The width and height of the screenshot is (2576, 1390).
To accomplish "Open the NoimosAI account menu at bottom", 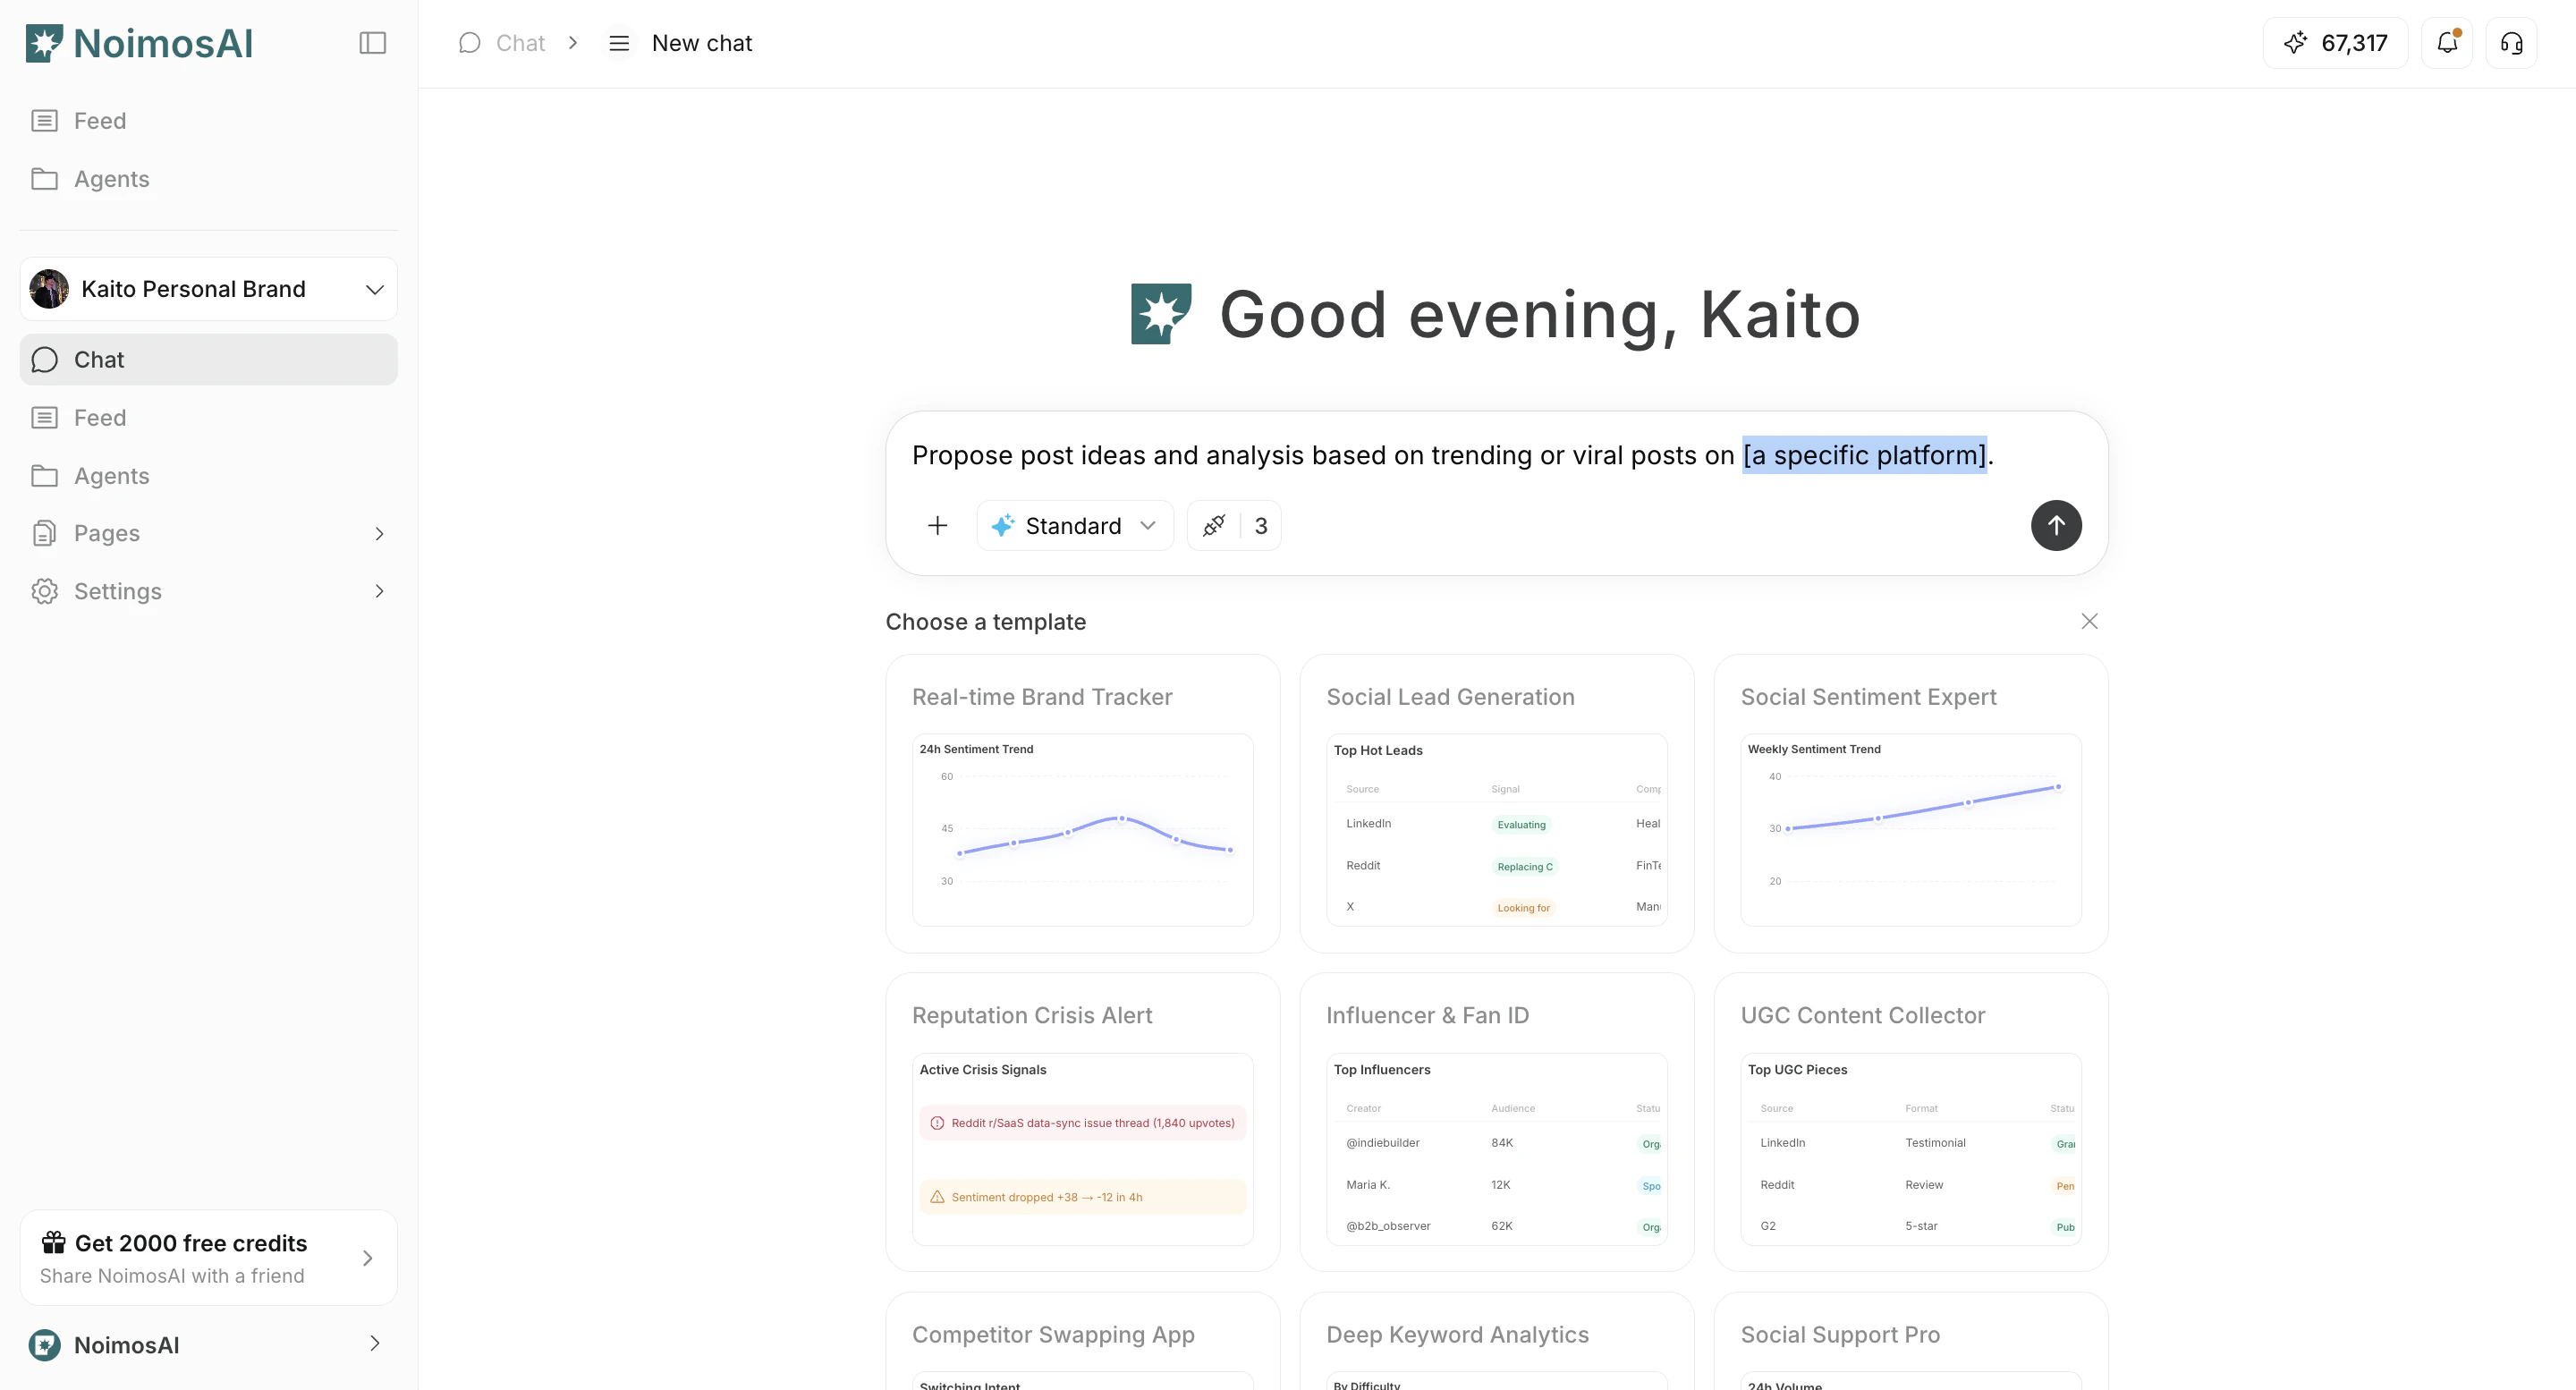I will click(x=208, y=1345).
